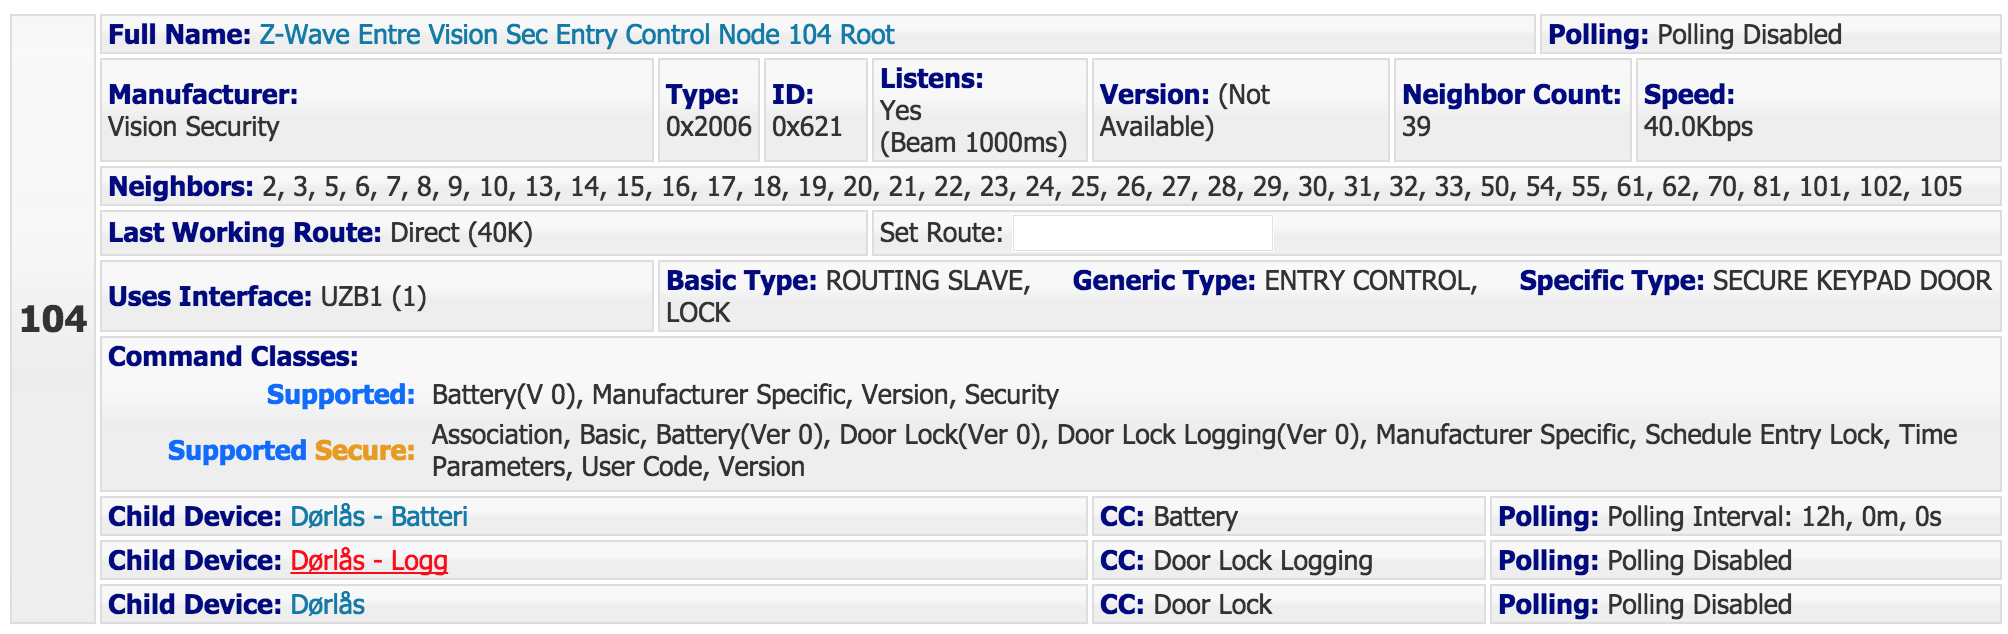Screen dimensions: 2008x634
Task: Click the Set Route input field
Action: [x=1143, y=233]
